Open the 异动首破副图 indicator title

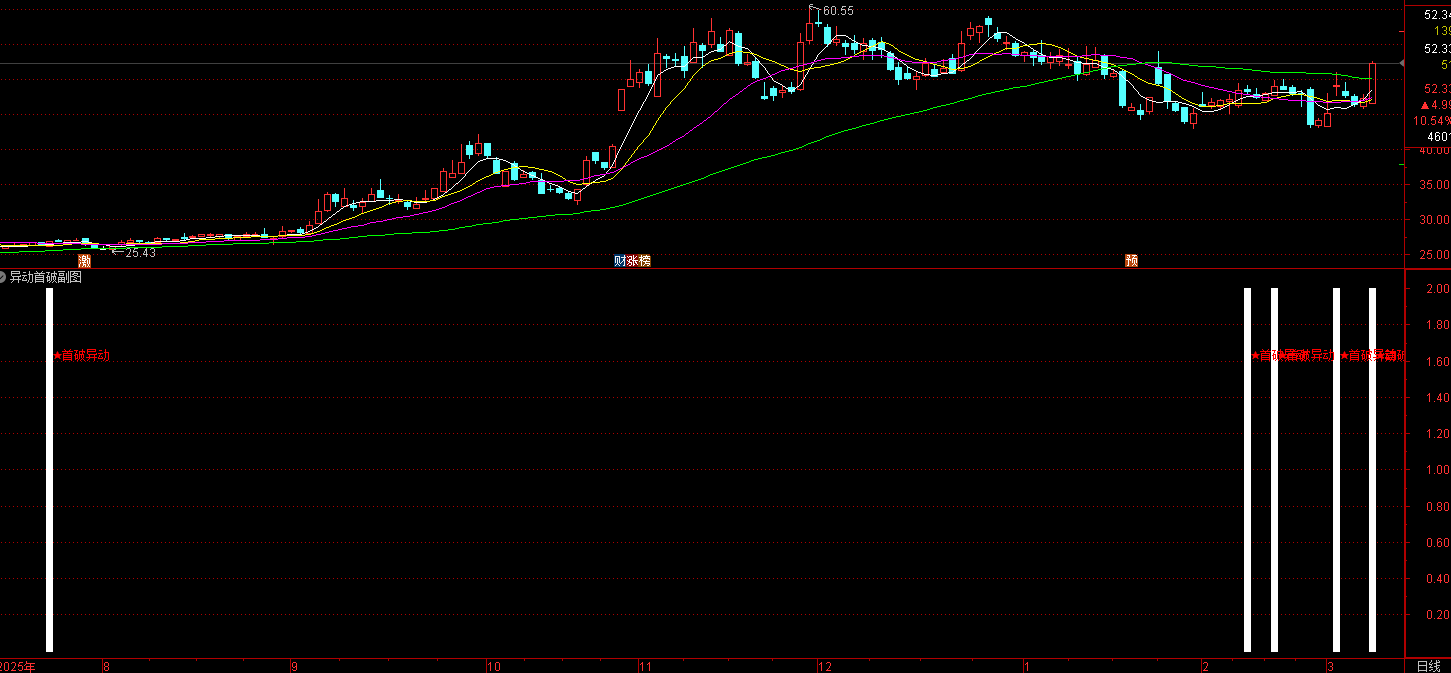pyautogui.click(x=46, y=277)
